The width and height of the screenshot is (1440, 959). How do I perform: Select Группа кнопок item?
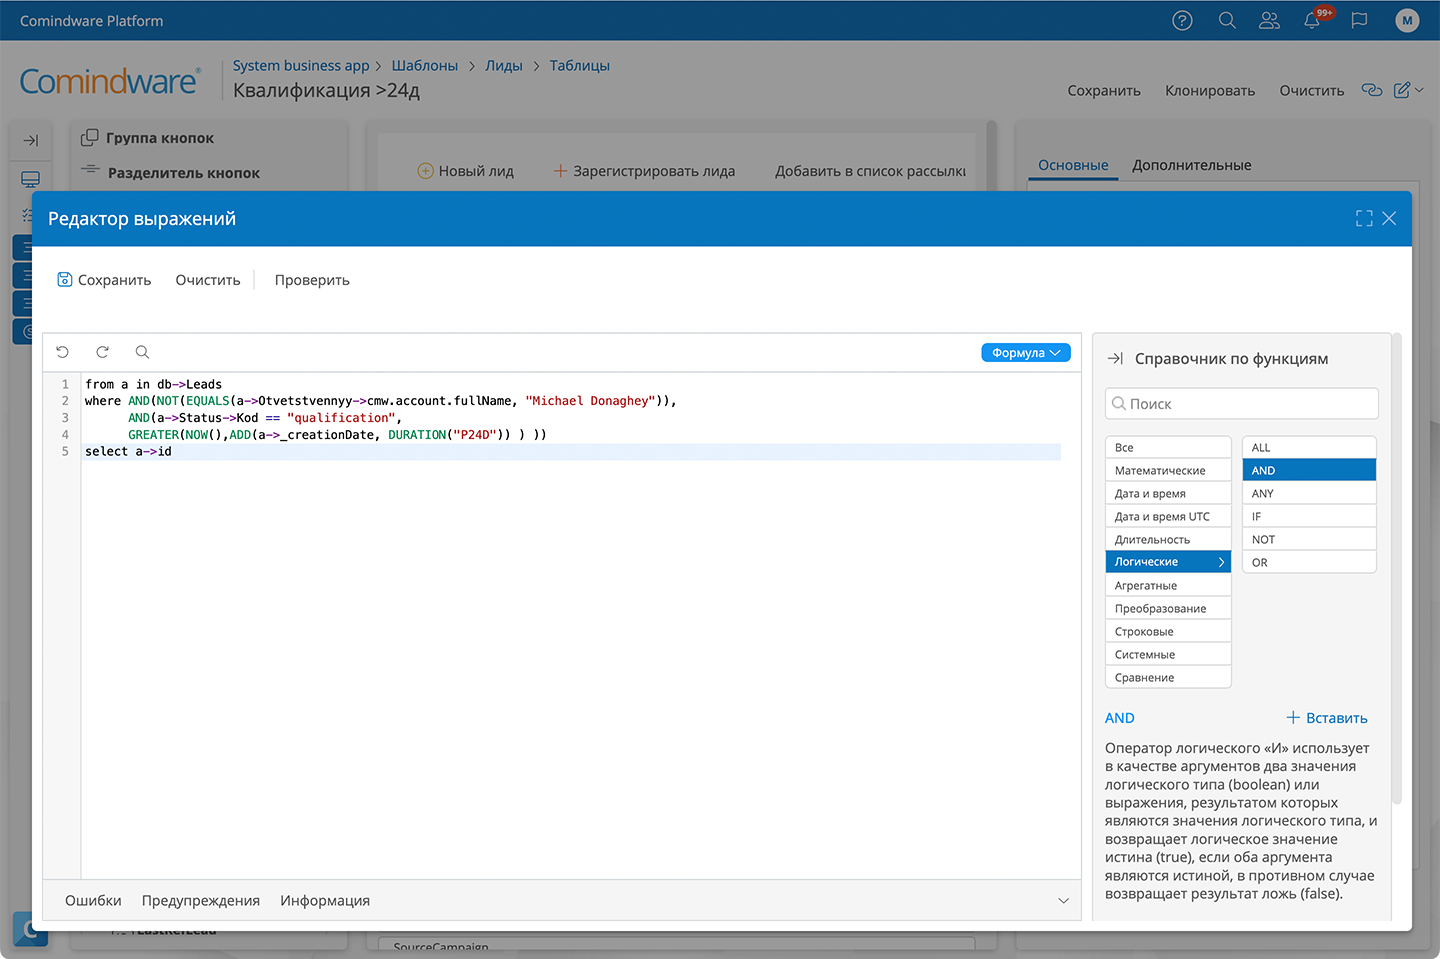pyautogui.click(x=147, y=138)
